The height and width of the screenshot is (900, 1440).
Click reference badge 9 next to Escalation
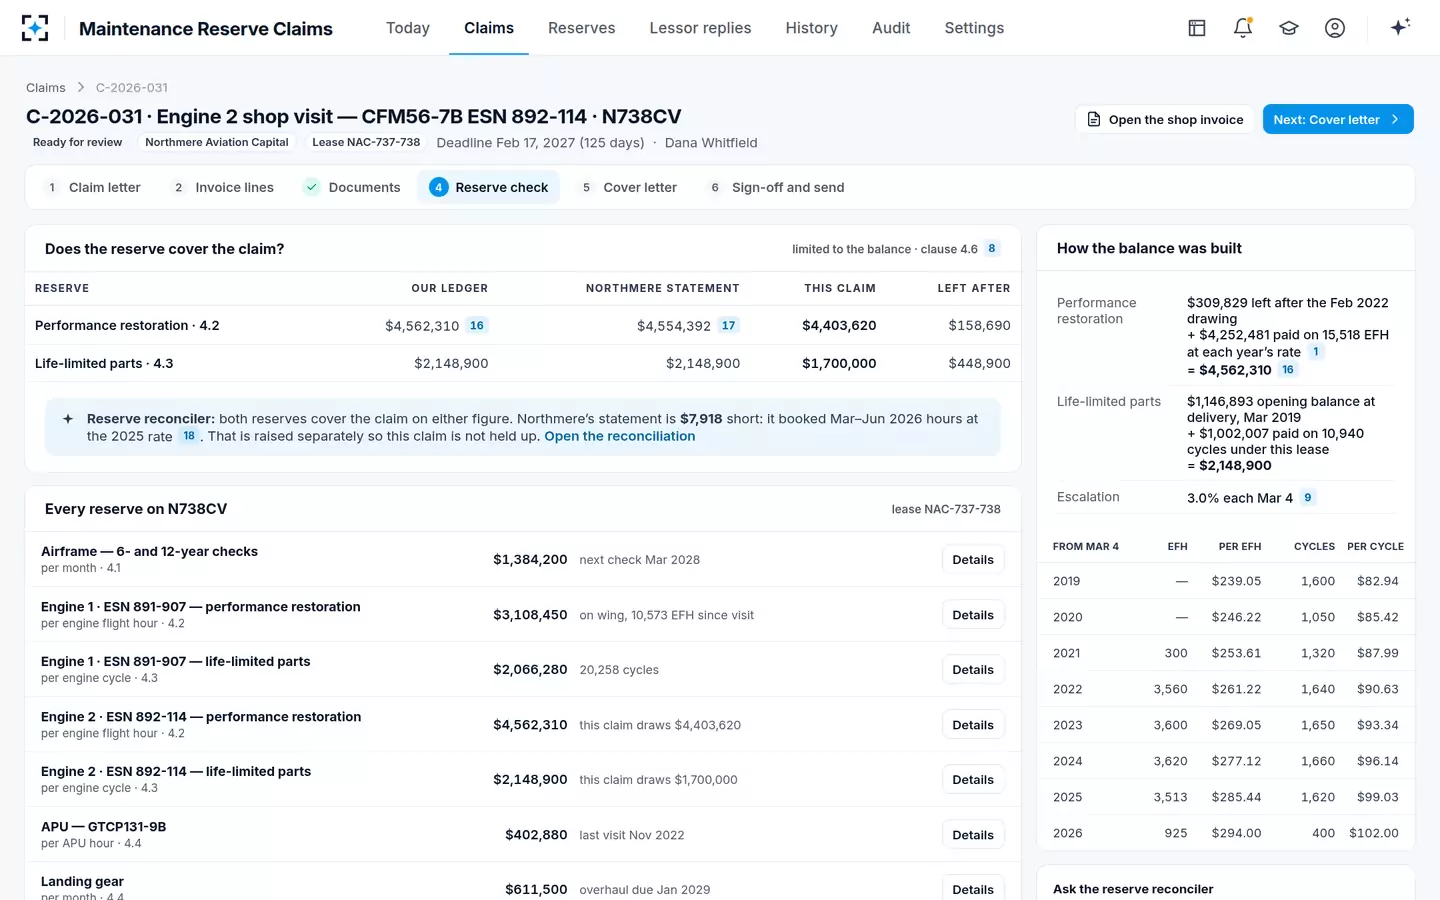pos(1308,497)
